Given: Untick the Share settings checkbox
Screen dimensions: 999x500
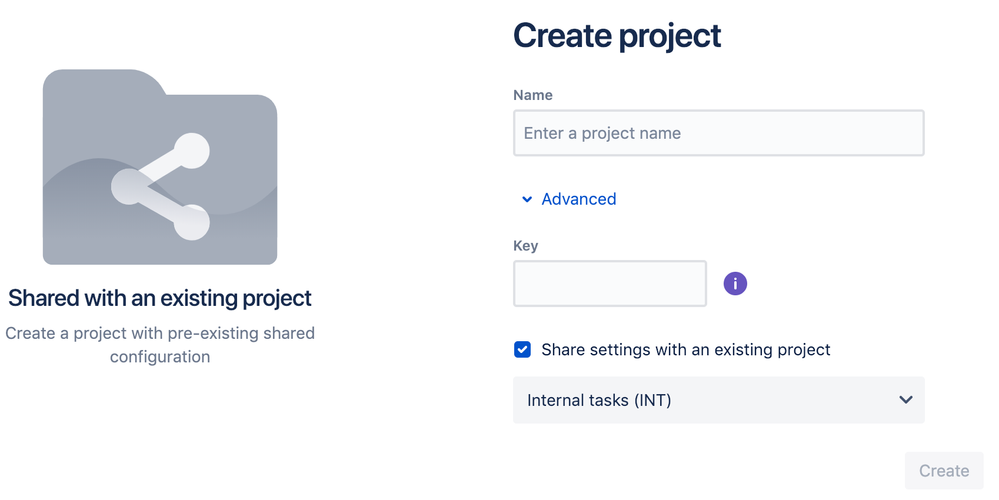Looking at the screenshot, I should [x=522, y=350].
